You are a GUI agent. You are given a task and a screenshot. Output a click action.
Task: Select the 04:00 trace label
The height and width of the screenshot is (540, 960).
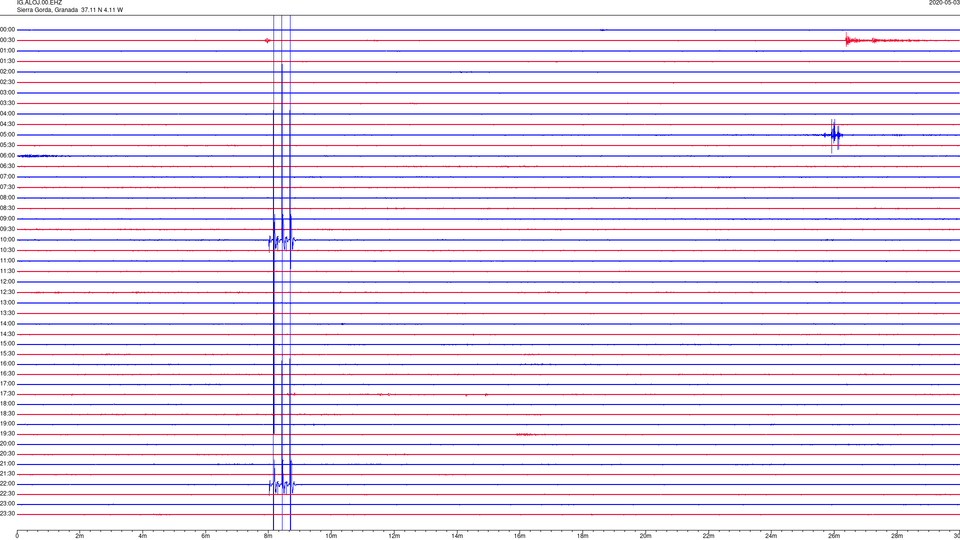tap(7, 113)
